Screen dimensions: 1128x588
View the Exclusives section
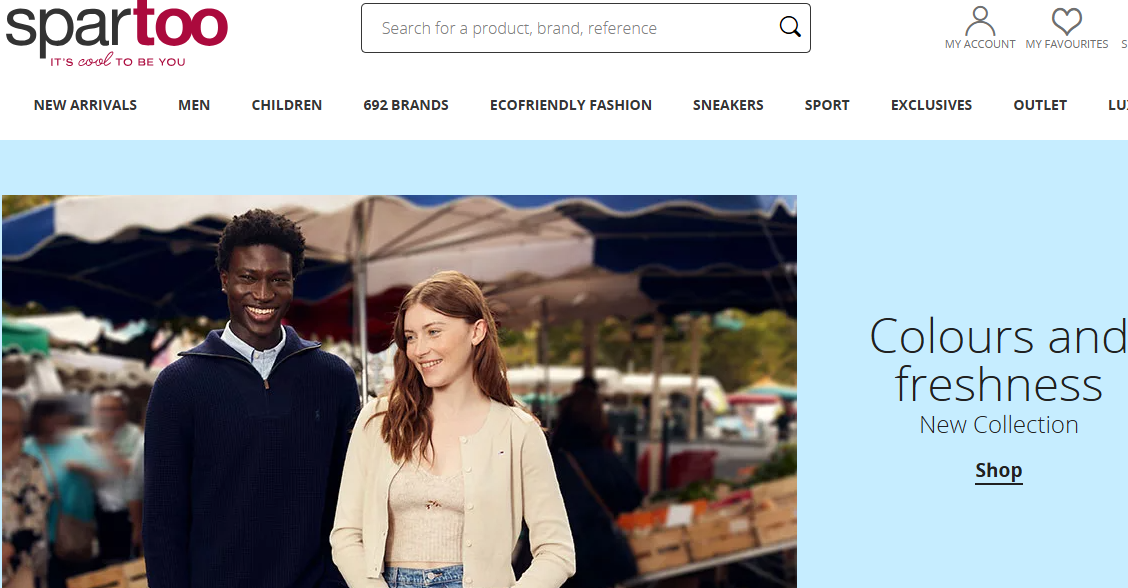(931, 105)
